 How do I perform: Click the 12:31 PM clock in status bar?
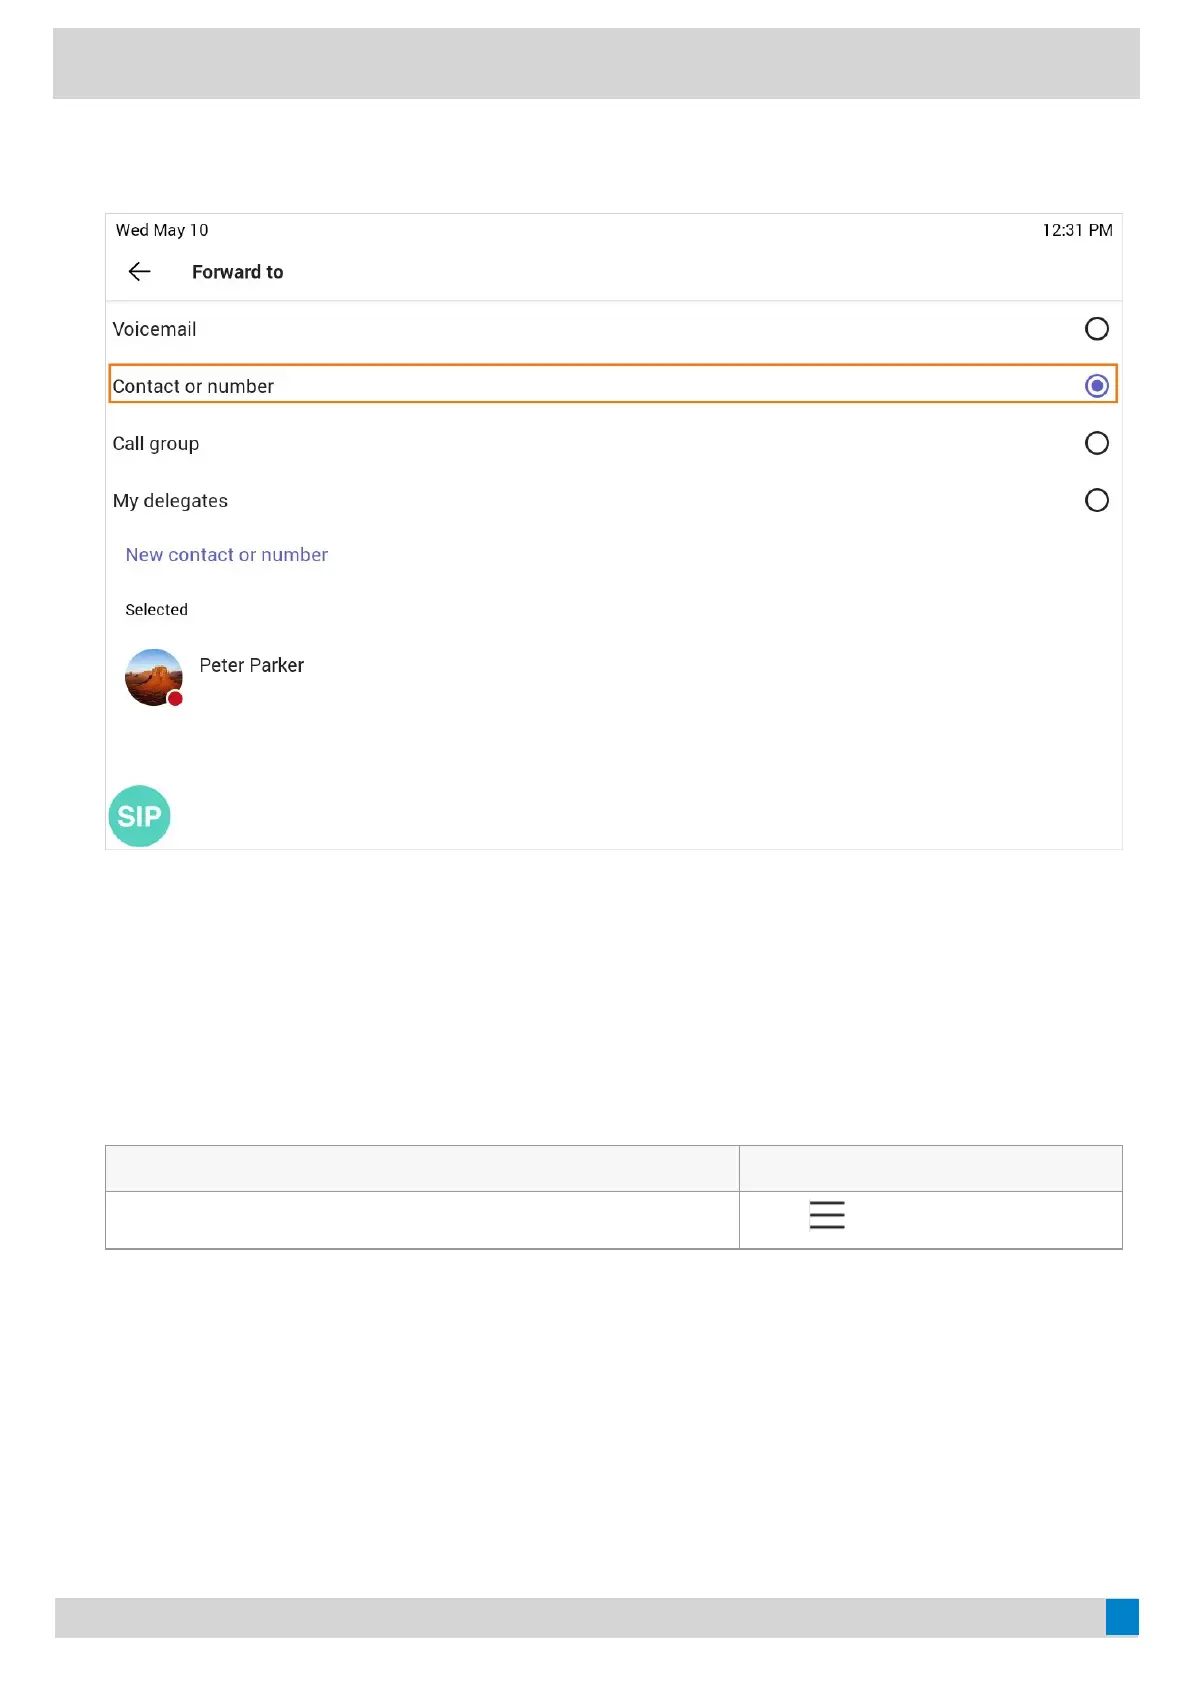pos(1077,230)
